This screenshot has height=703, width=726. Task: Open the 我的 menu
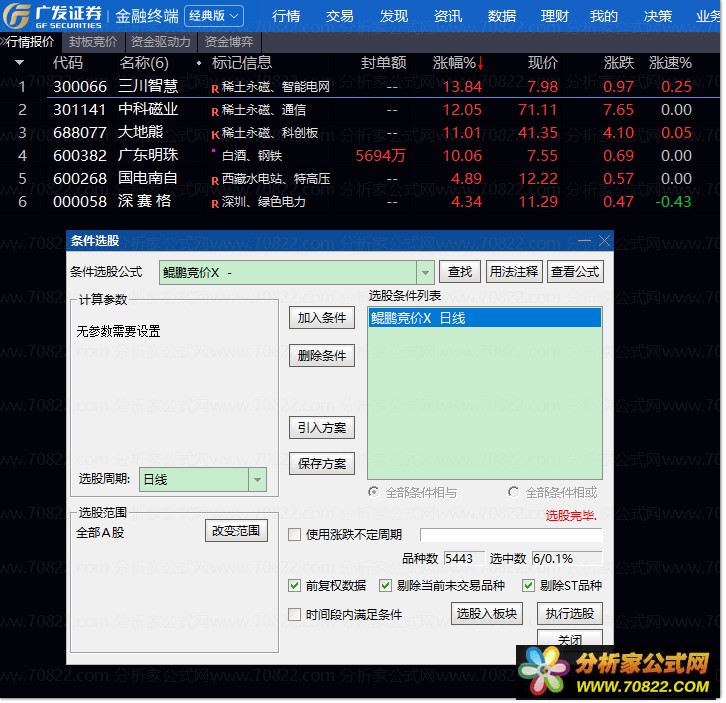coord(604,16)
